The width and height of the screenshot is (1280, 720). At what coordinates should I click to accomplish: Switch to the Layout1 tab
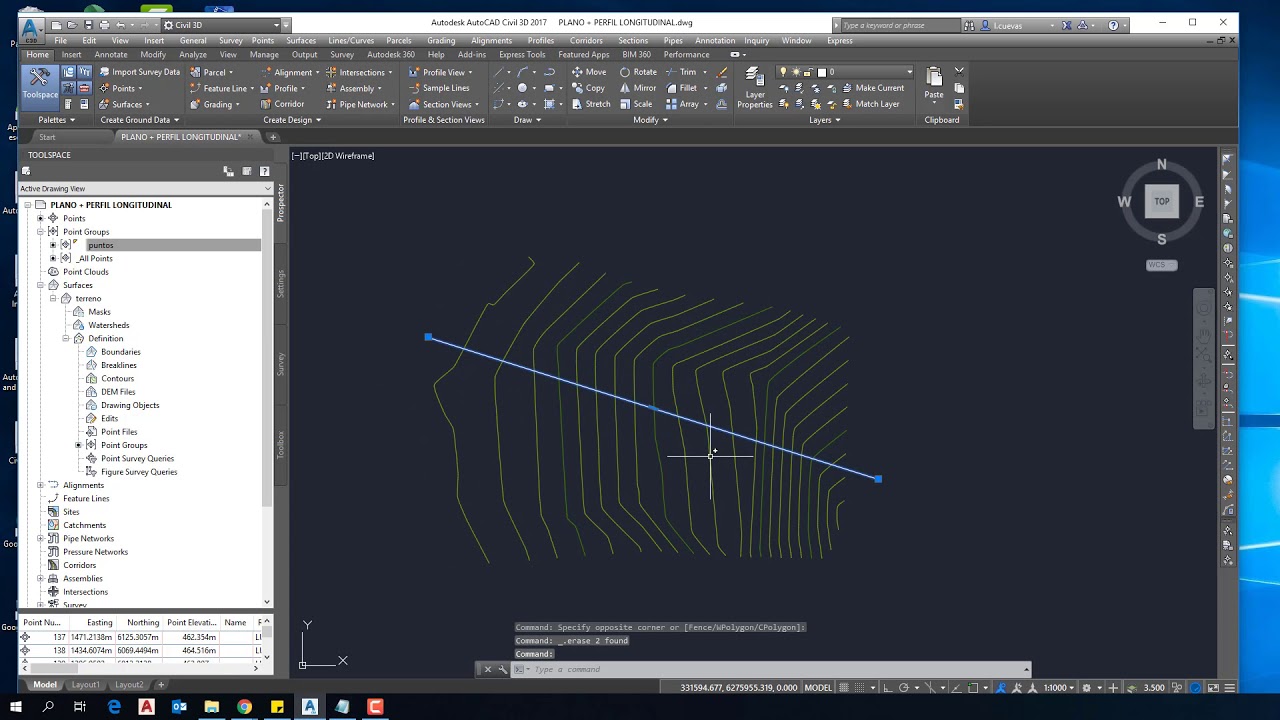point(85,684)
